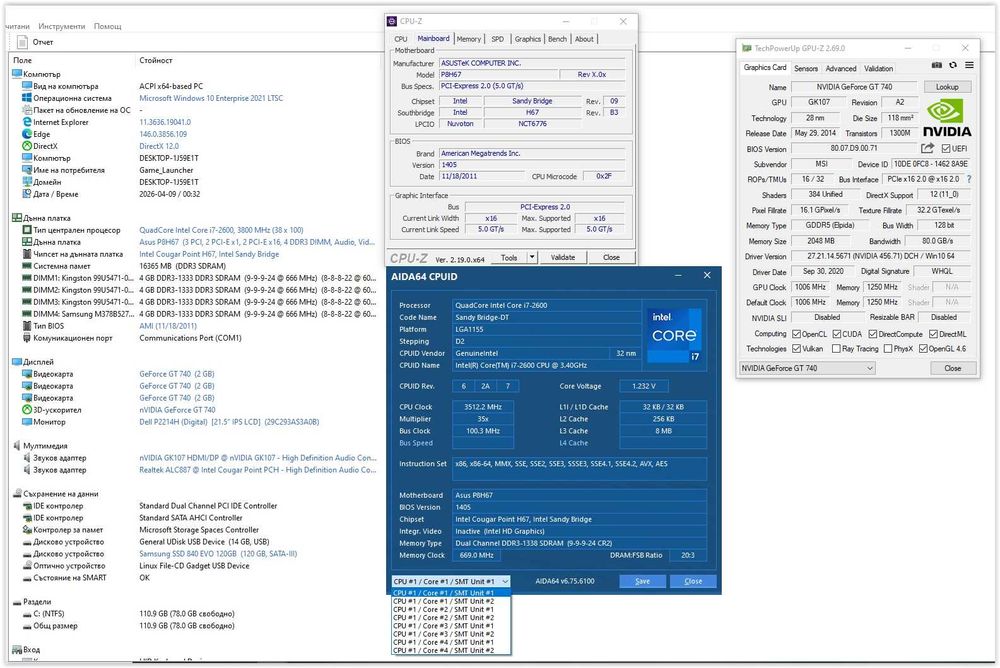Select CPU #1 / Core #2 / SMT Unit #1
This screenshot has height=668, width=1000.
[x=451, y=609]
